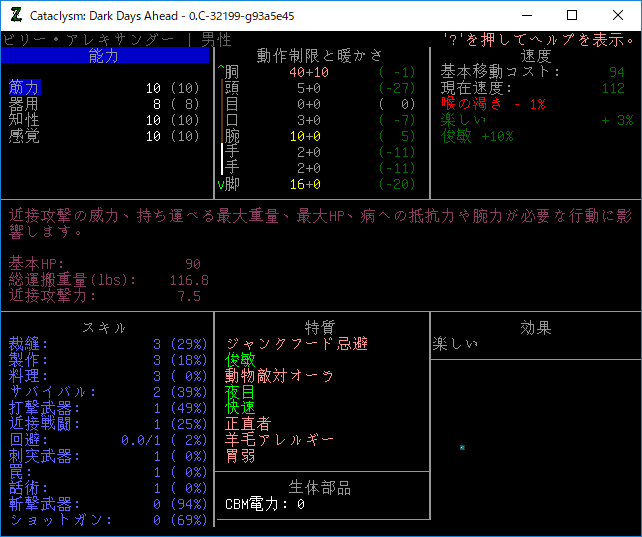Image resolution: width=642 pixels, height=537 pixels.
Task: Select the 生体部品 bionics header
Action: [x=320, y=488]
